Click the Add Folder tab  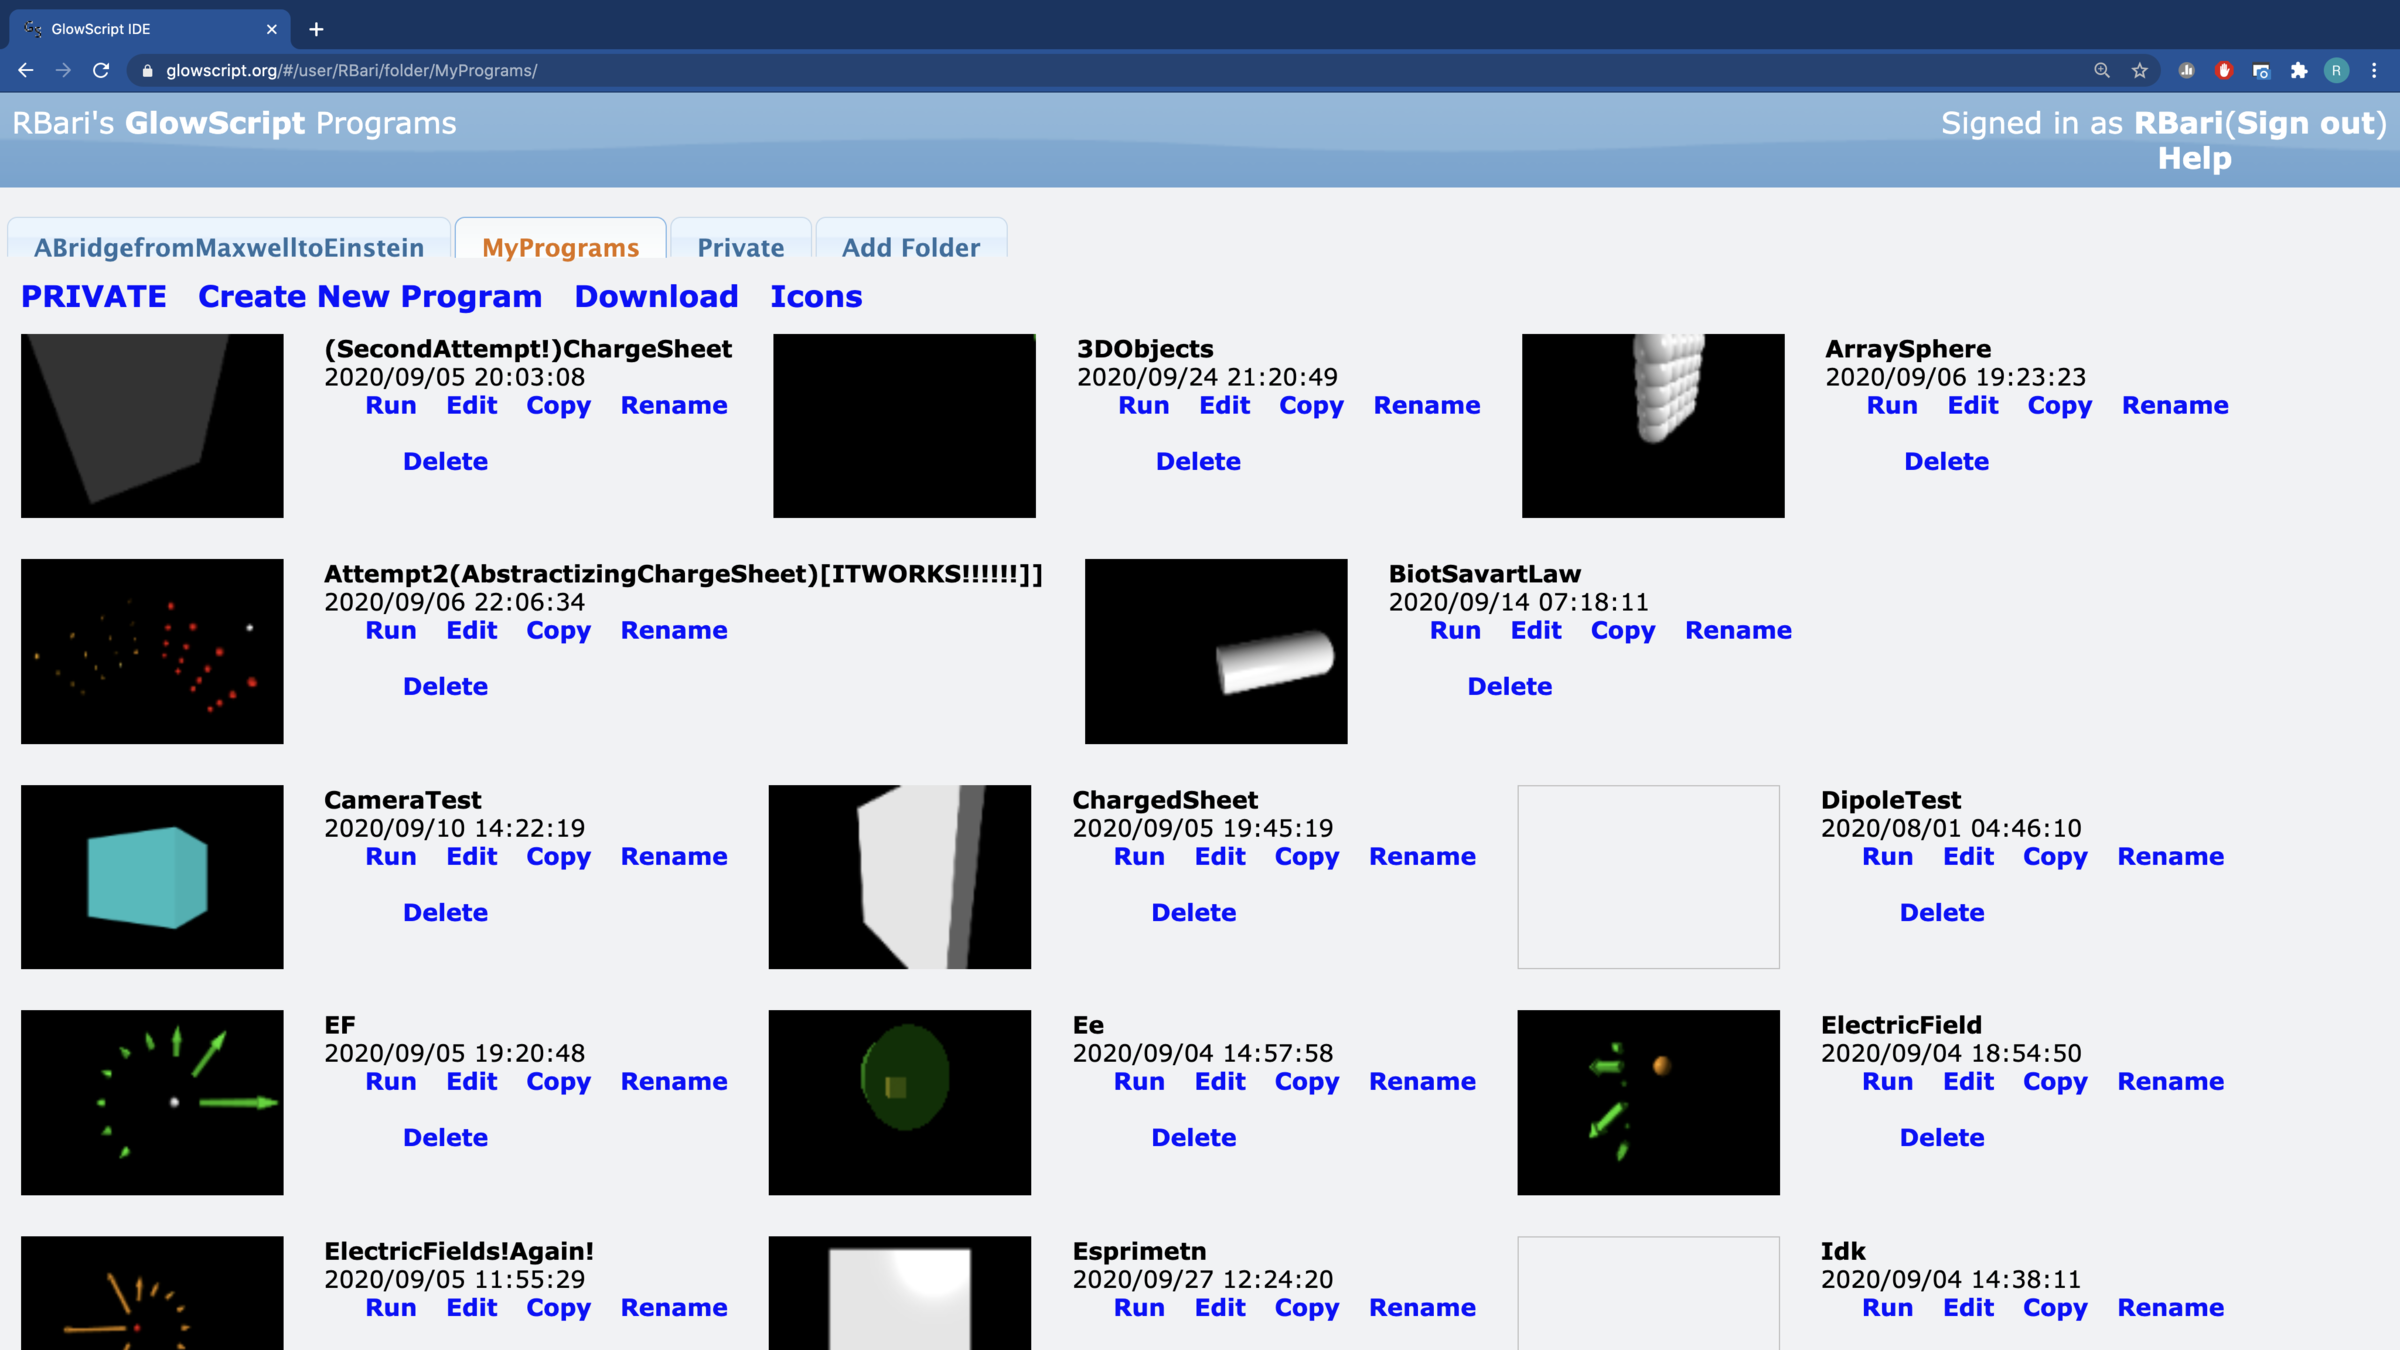(x=910, y=247)
